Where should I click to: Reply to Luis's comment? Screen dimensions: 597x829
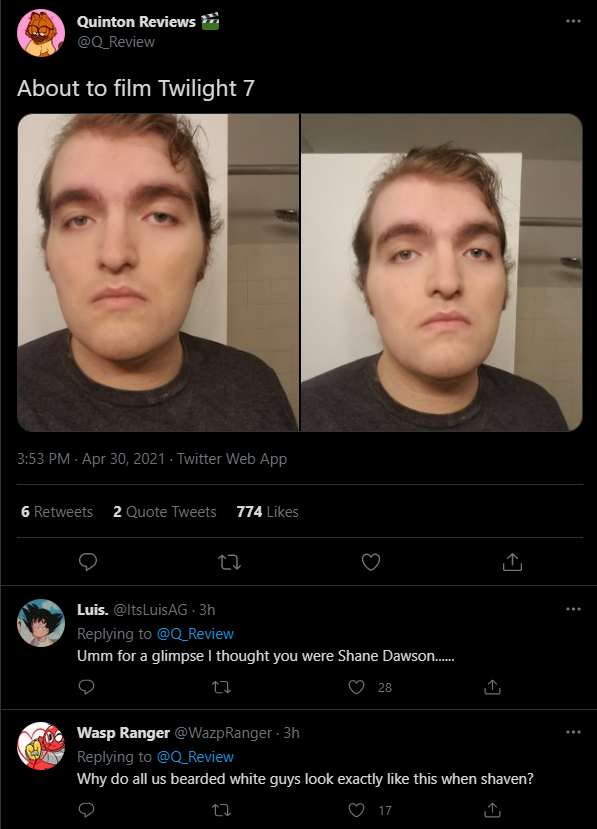click(86, 687)
